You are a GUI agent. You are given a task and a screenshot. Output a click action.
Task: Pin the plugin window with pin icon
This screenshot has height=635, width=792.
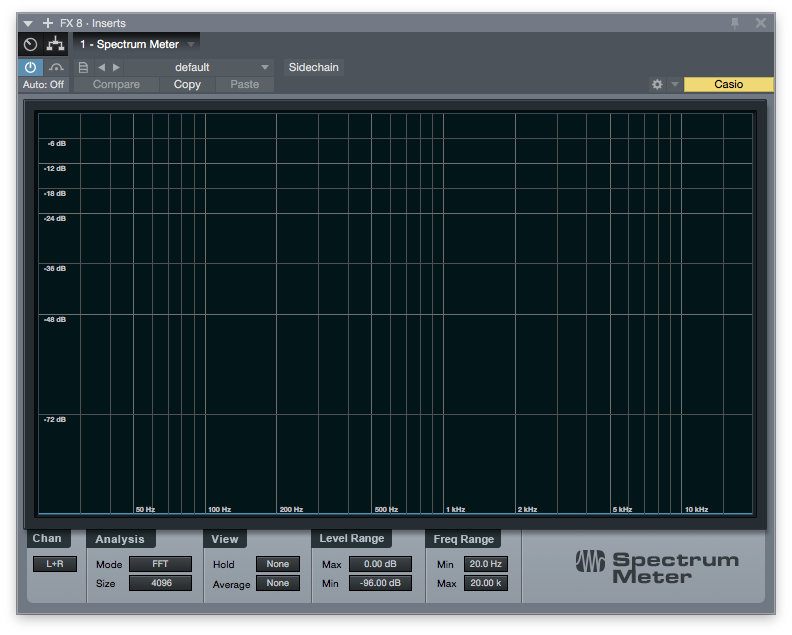coord(736,23)
